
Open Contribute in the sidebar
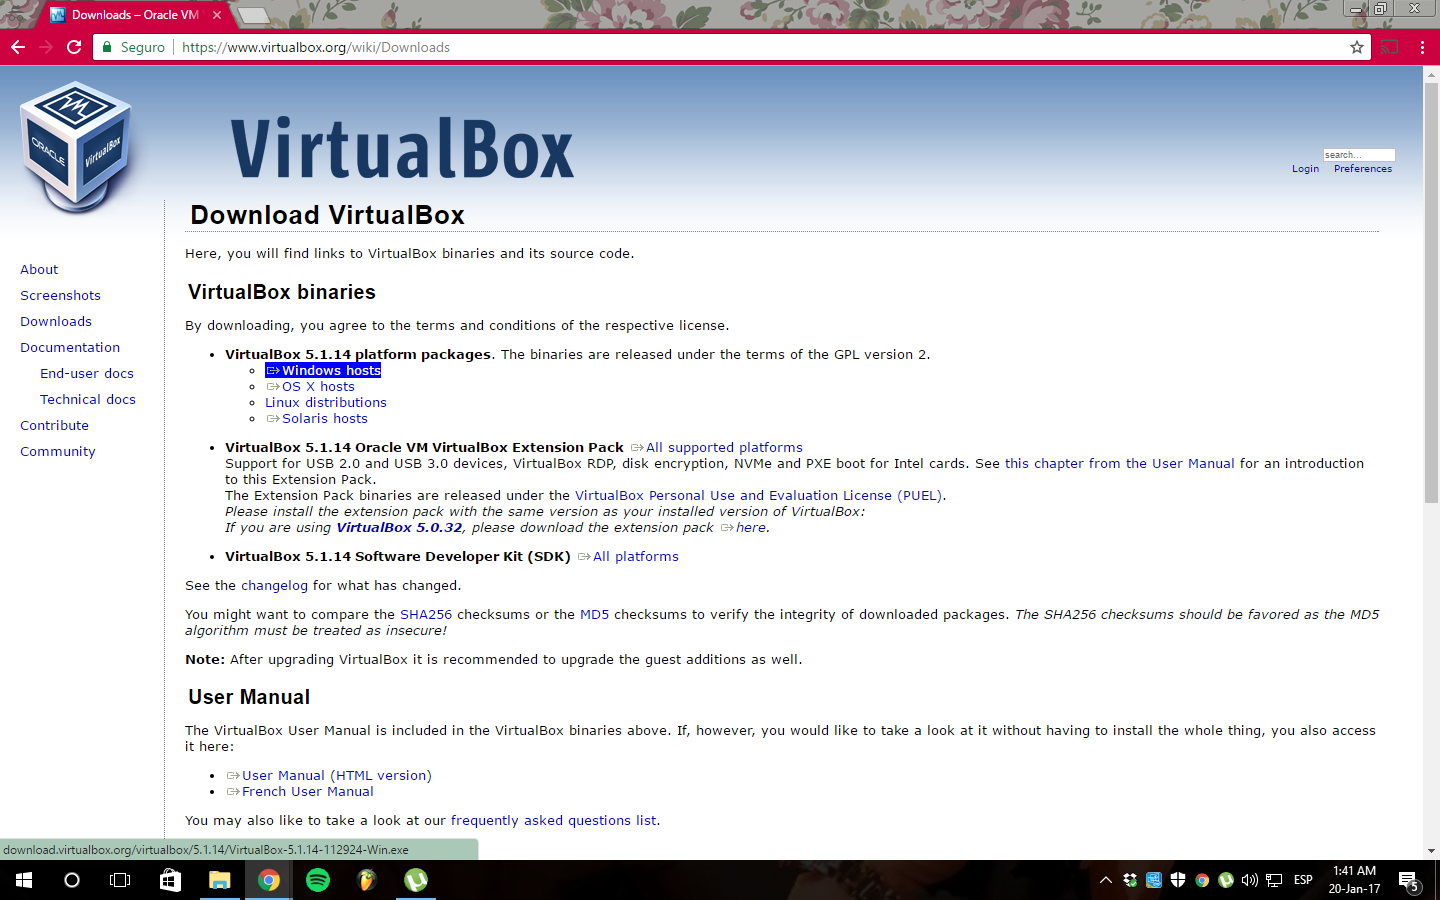click(54, 425)
